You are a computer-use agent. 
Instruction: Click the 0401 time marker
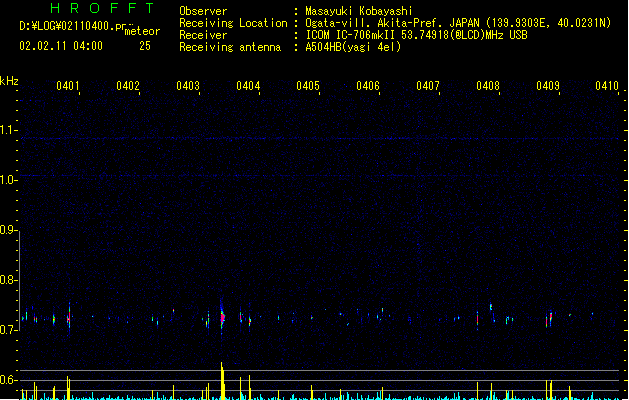(x=68, y=86)
